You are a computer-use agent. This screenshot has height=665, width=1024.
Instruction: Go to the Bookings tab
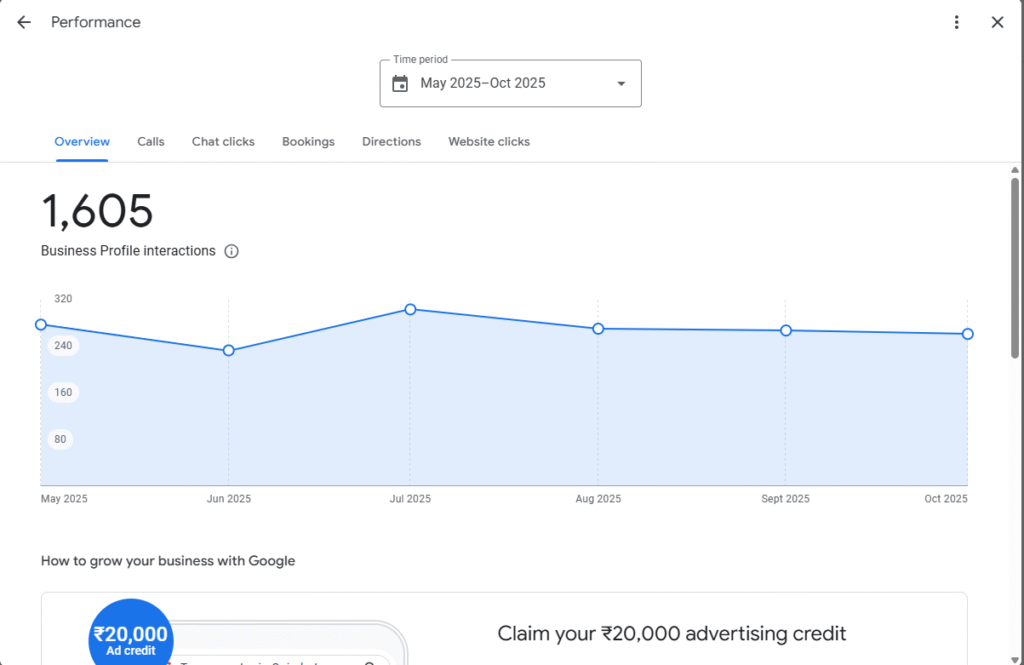coord(308,142)
